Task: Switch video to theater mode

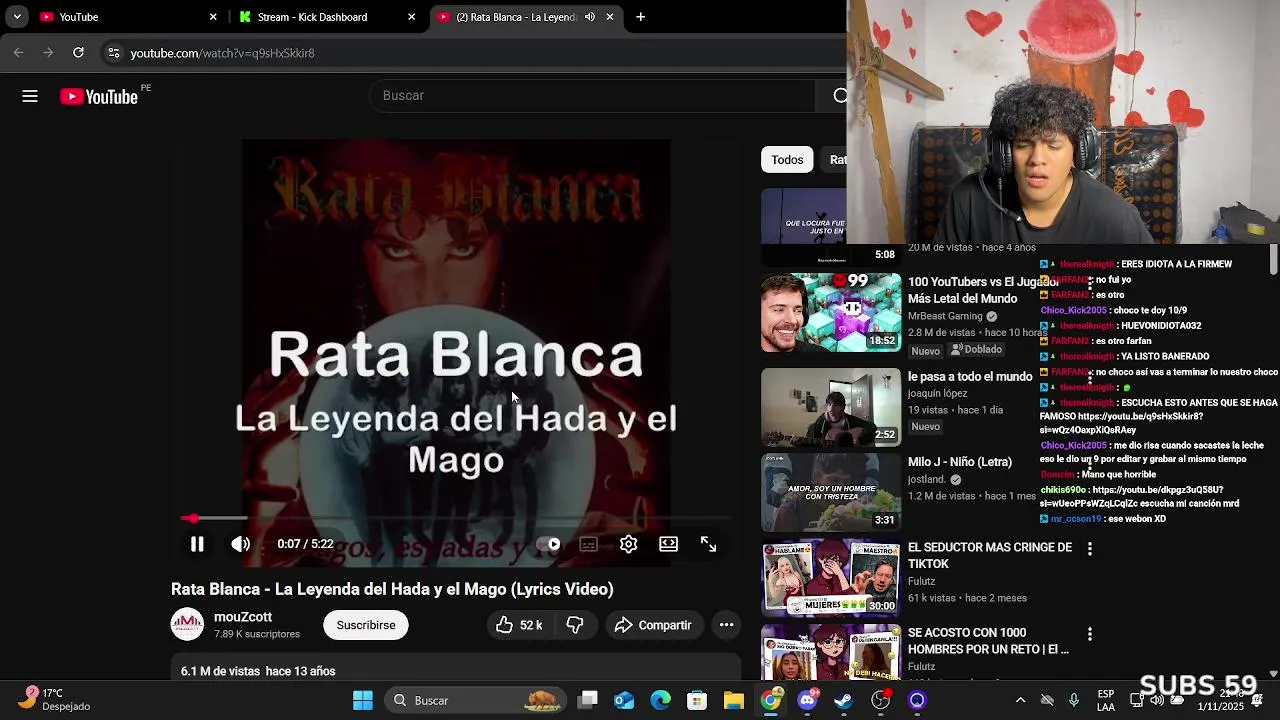Action: point(668,544)
